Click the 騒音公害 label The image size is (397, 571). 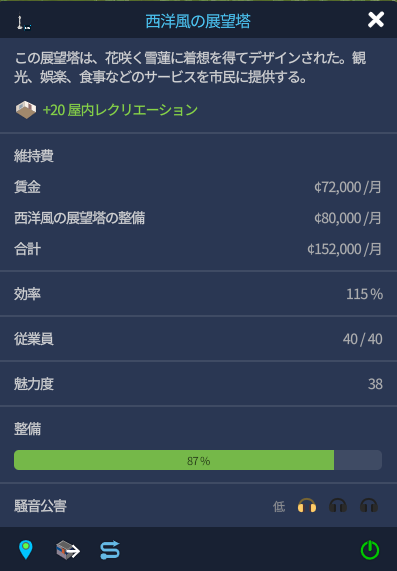tap(40, 506)
